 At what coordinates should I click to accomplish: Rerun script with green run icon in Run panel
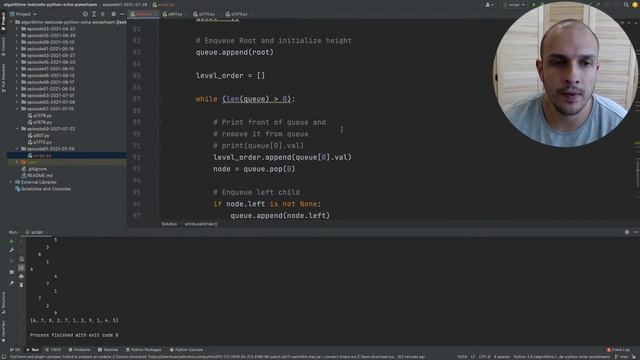pos(11,241)
